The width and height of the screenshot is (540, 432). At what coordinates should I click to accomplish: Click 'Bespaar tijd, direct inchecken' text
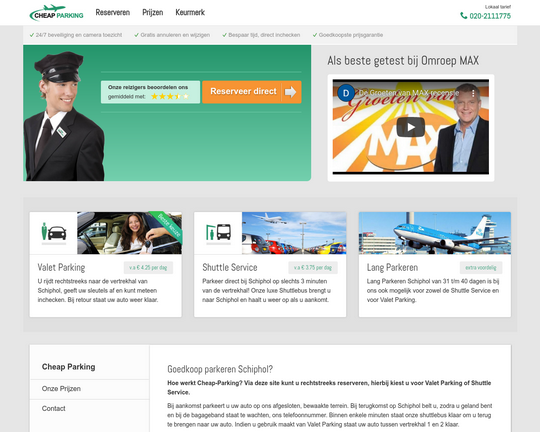coord(264,35)
